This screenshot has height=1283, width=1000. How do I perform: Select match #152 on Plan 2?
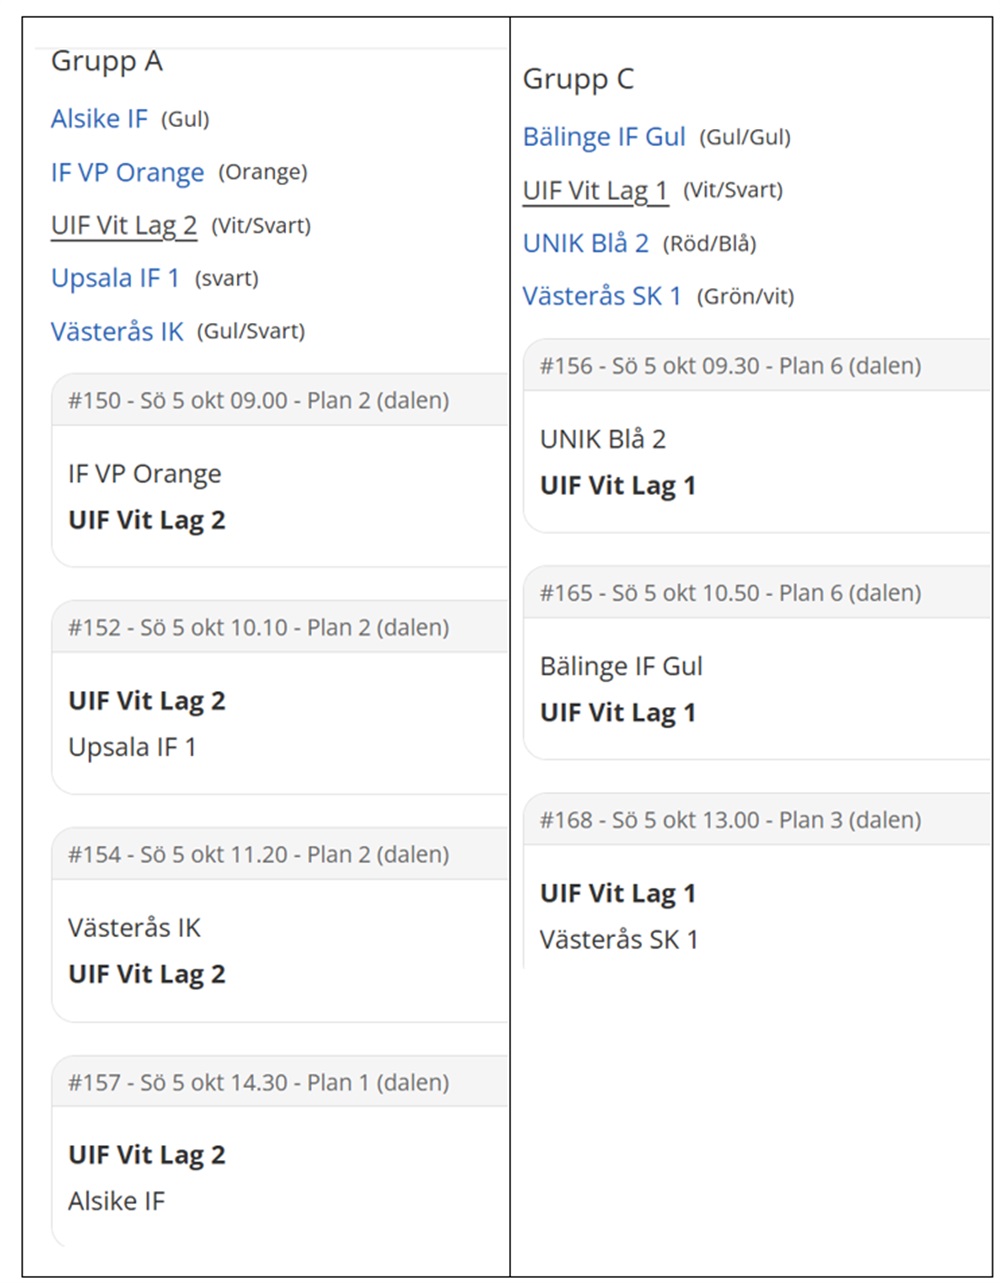(259, 628)
